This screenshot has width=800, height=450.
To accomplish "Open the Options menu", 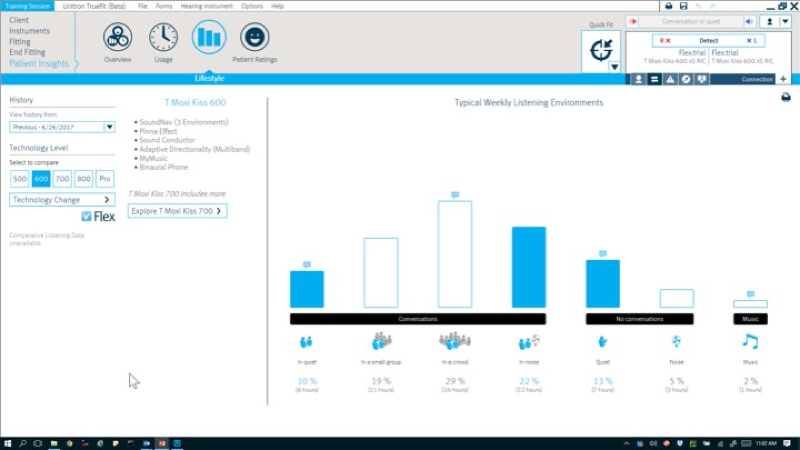I will point(252,6).
